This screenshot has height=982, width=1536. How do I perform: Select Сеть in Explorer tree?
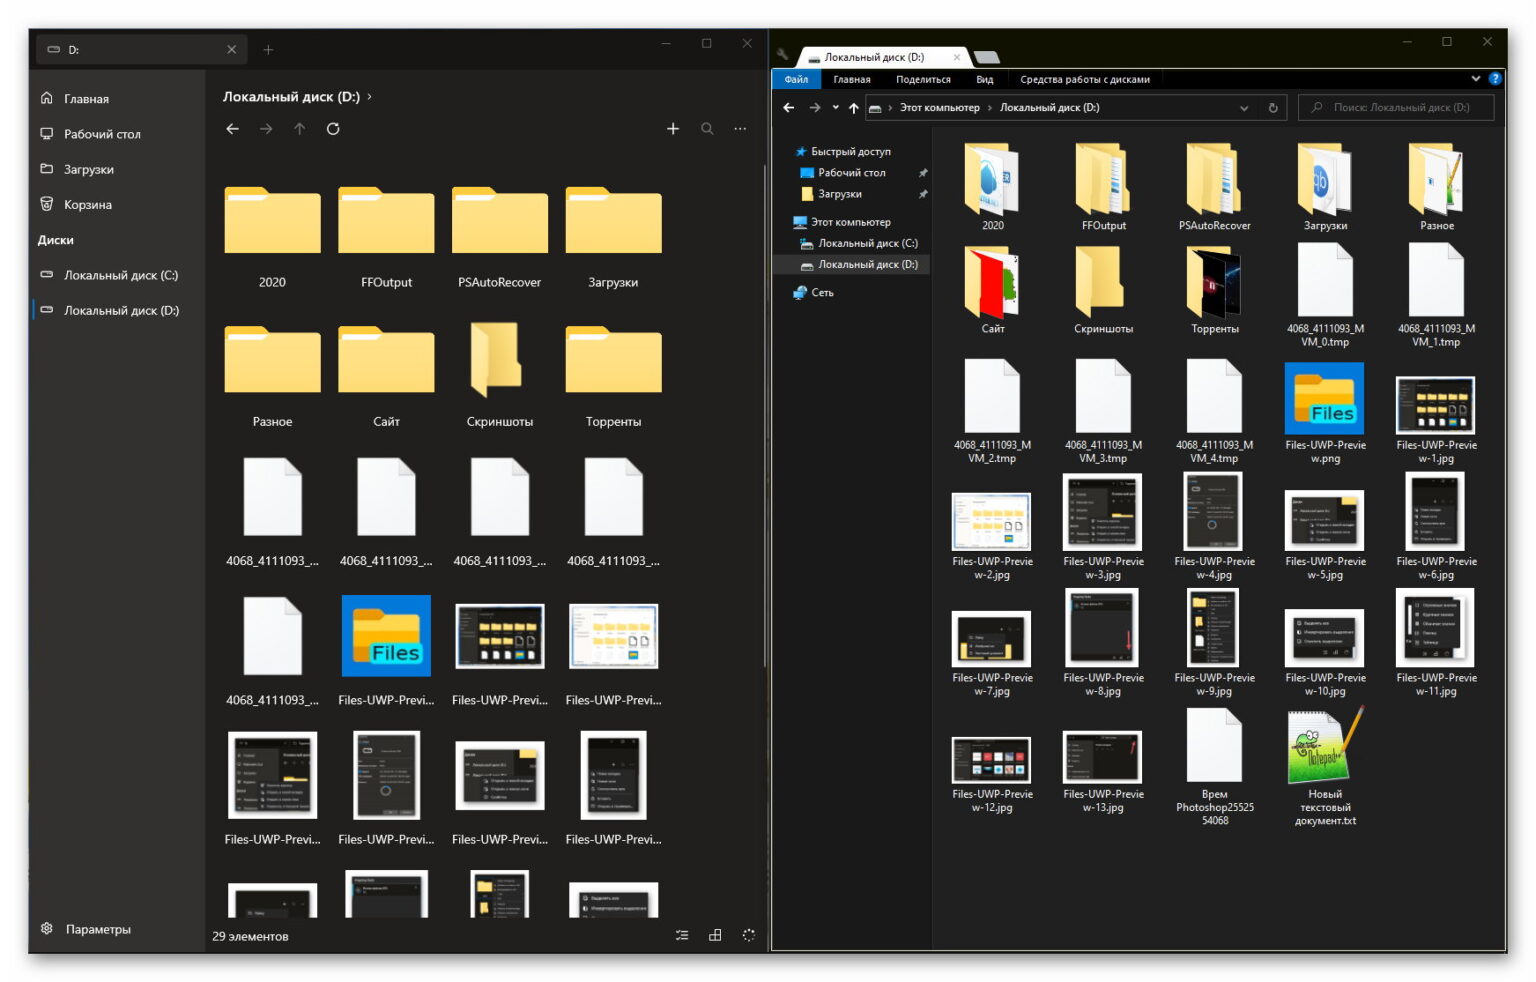point(822,293)
